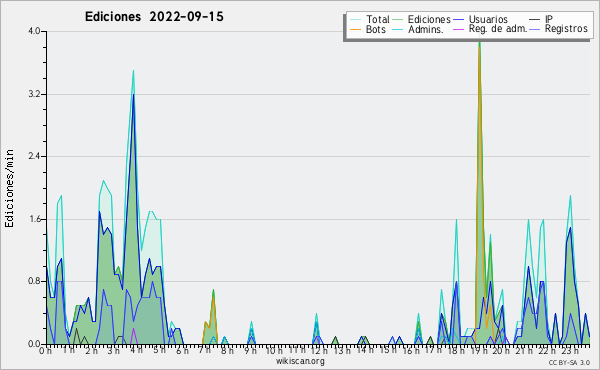Click the y-axis value 4.0
Screen dimensions: 600x370
coord(34,31)
